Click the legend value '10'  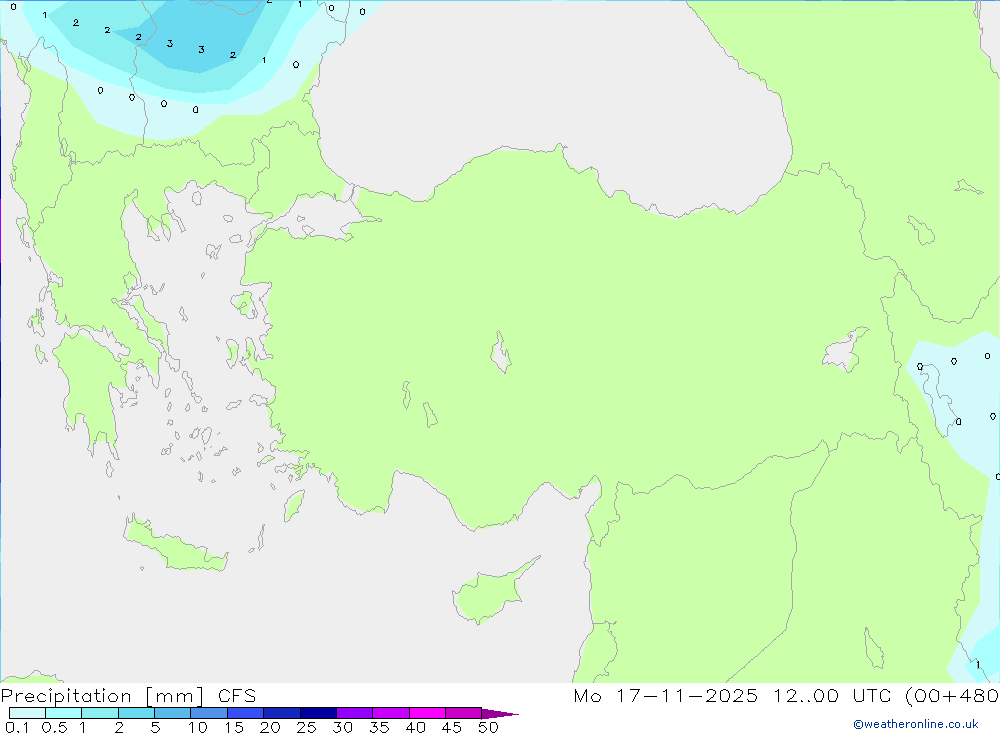[198, 727]
